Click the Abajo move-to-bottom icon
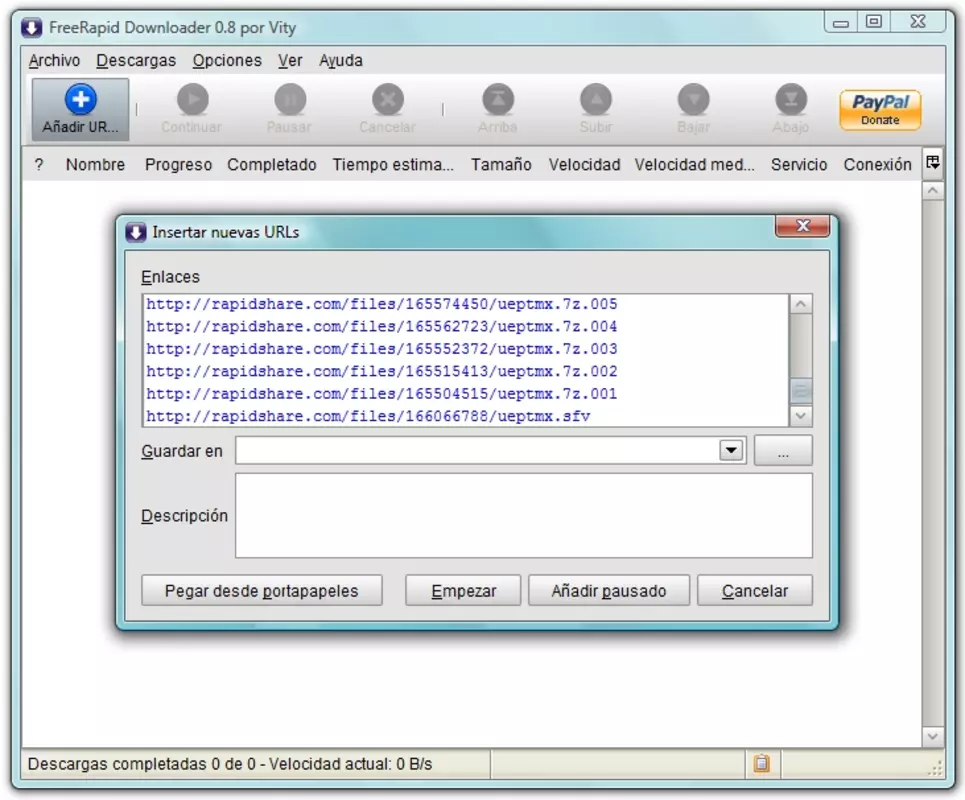The height and width of the screenshot is (800, 965). 791,100
